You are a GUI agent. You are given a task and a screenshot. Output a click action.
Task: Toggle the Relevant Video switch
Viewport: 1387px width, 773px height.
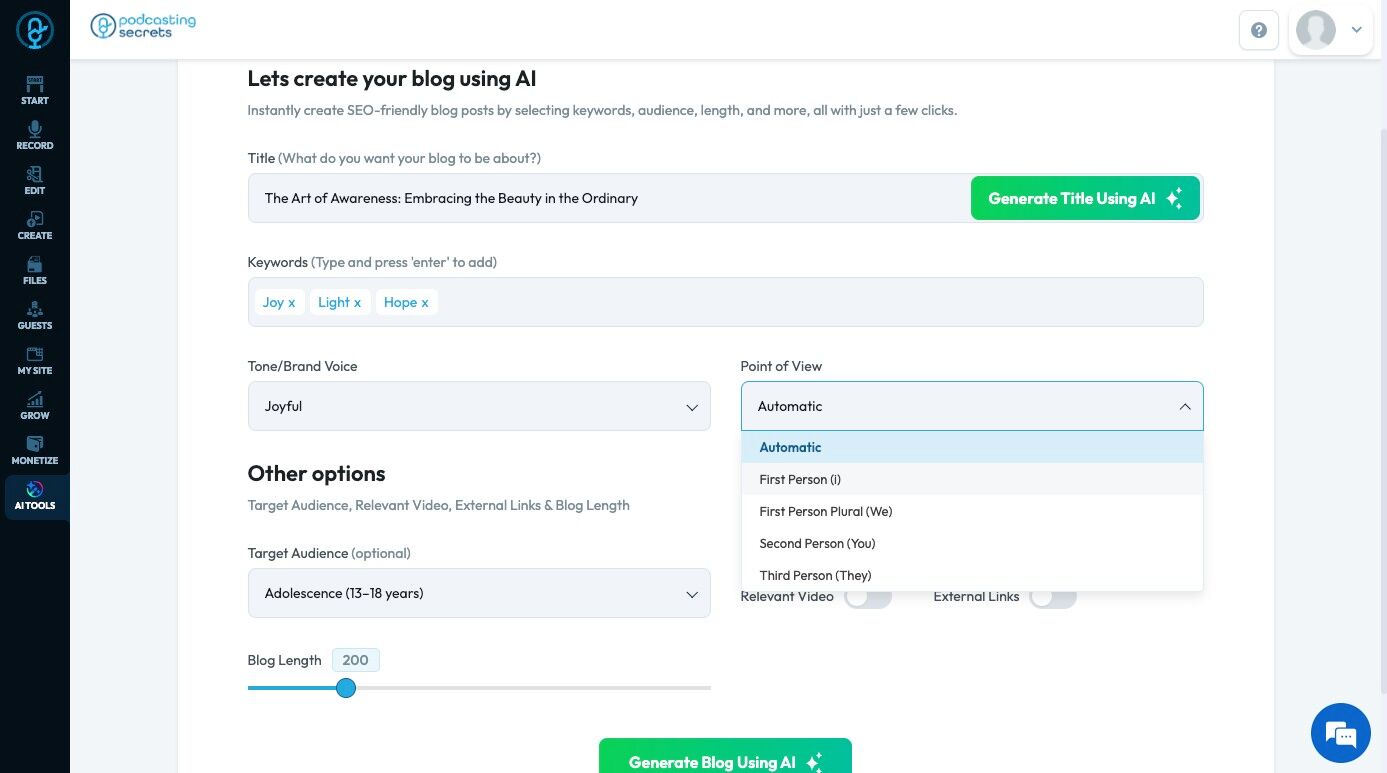[867, 597]
